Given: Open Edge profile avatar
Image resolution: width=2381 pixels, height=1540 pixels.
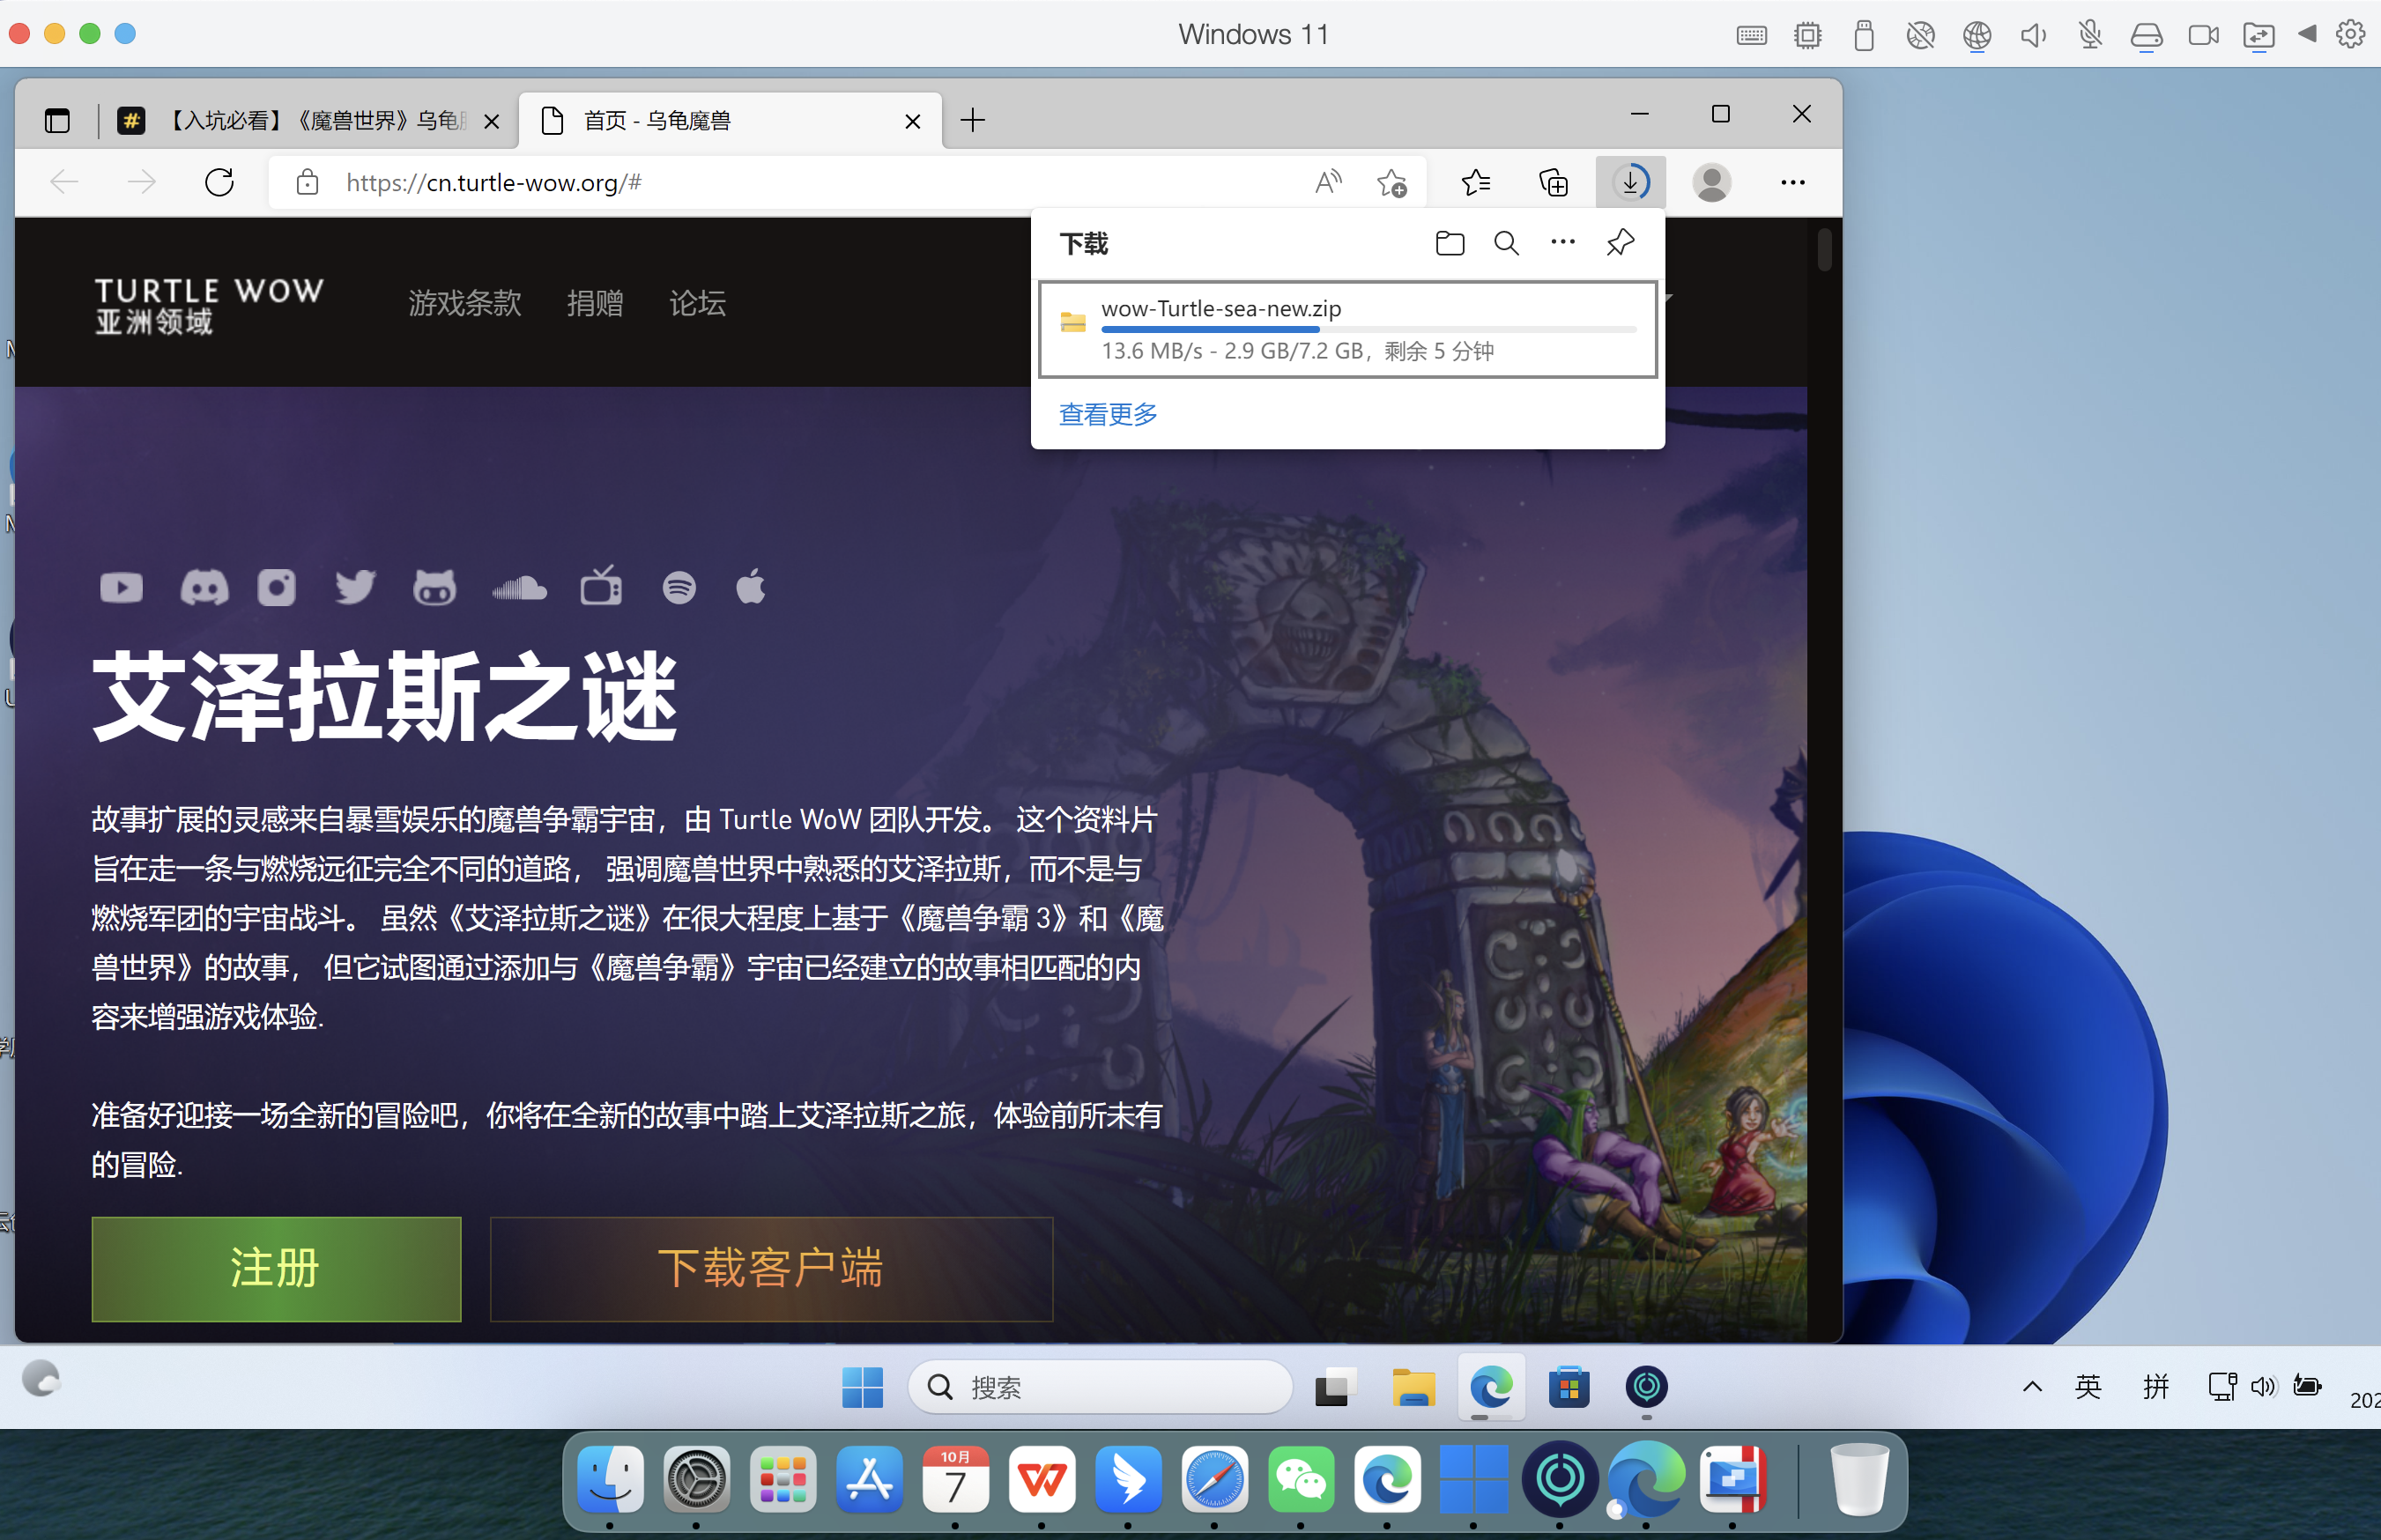Looking at the screenshot, I should [1711, 182].
